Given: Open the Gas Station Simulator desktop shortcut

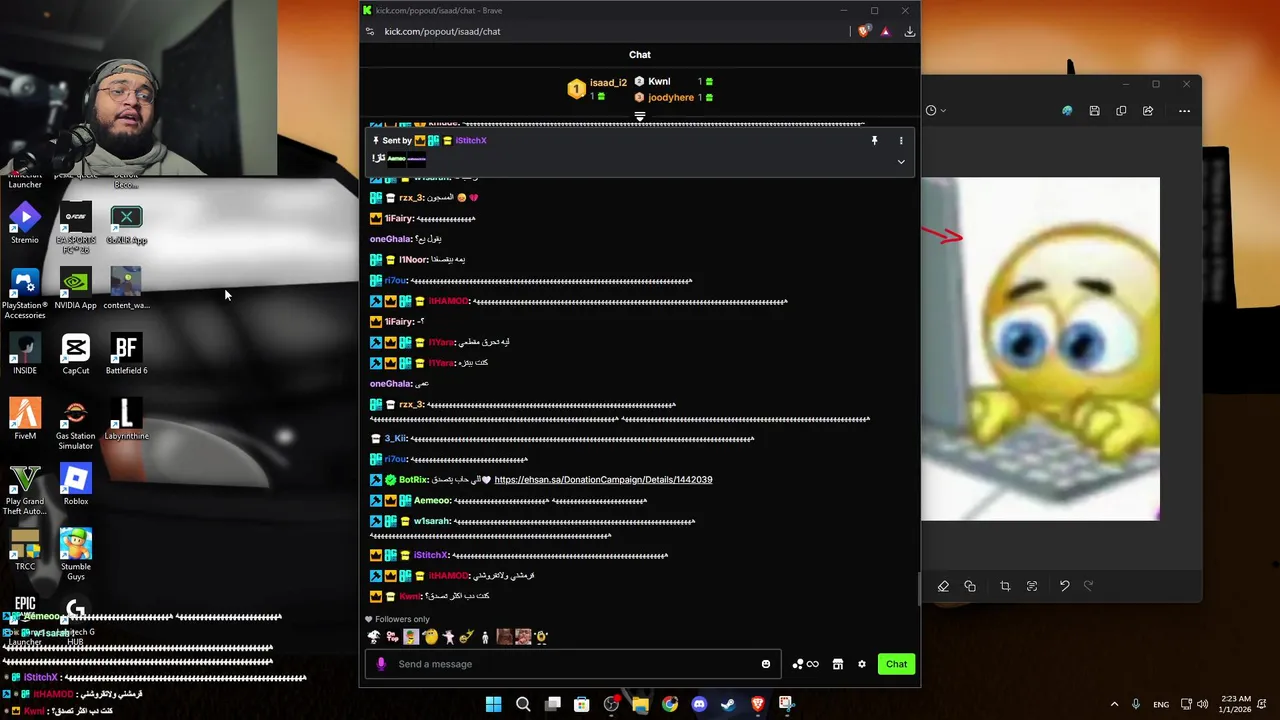Looking at the screenshot, I should point(76,425).
